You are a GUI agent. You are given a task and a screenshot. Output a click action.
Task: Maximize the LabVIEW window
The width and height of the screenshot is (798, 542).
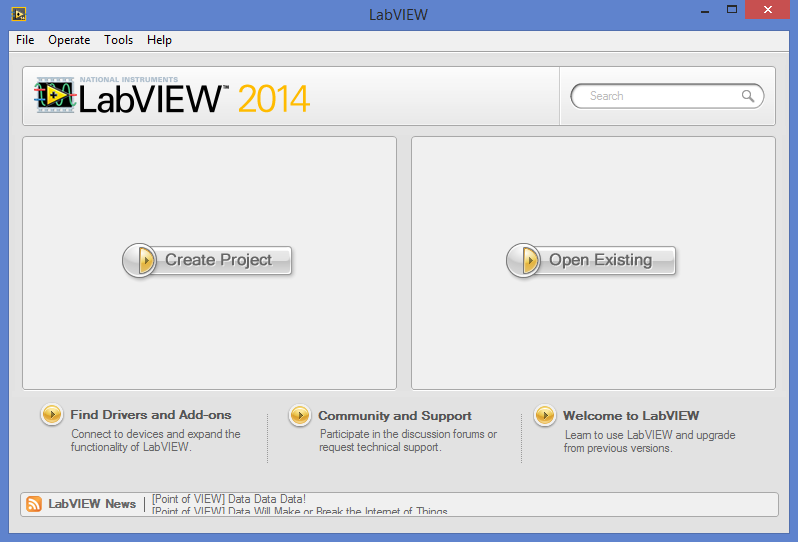tap(732, 10)
